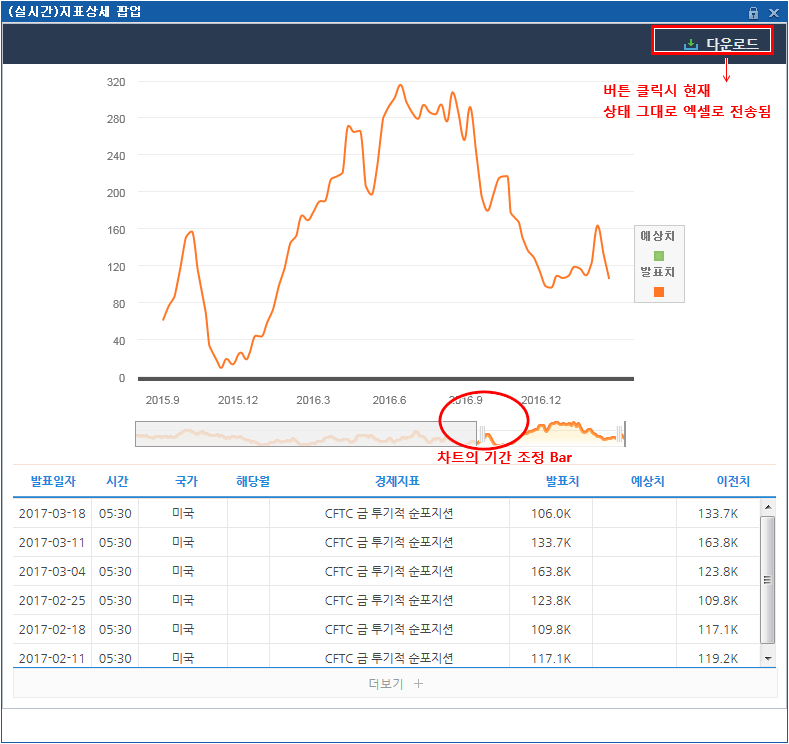Screen dimensions: 789x744
Task: Click the 163.8K value in 2017-03-04 row 발표치
Action: coord(551,572)
